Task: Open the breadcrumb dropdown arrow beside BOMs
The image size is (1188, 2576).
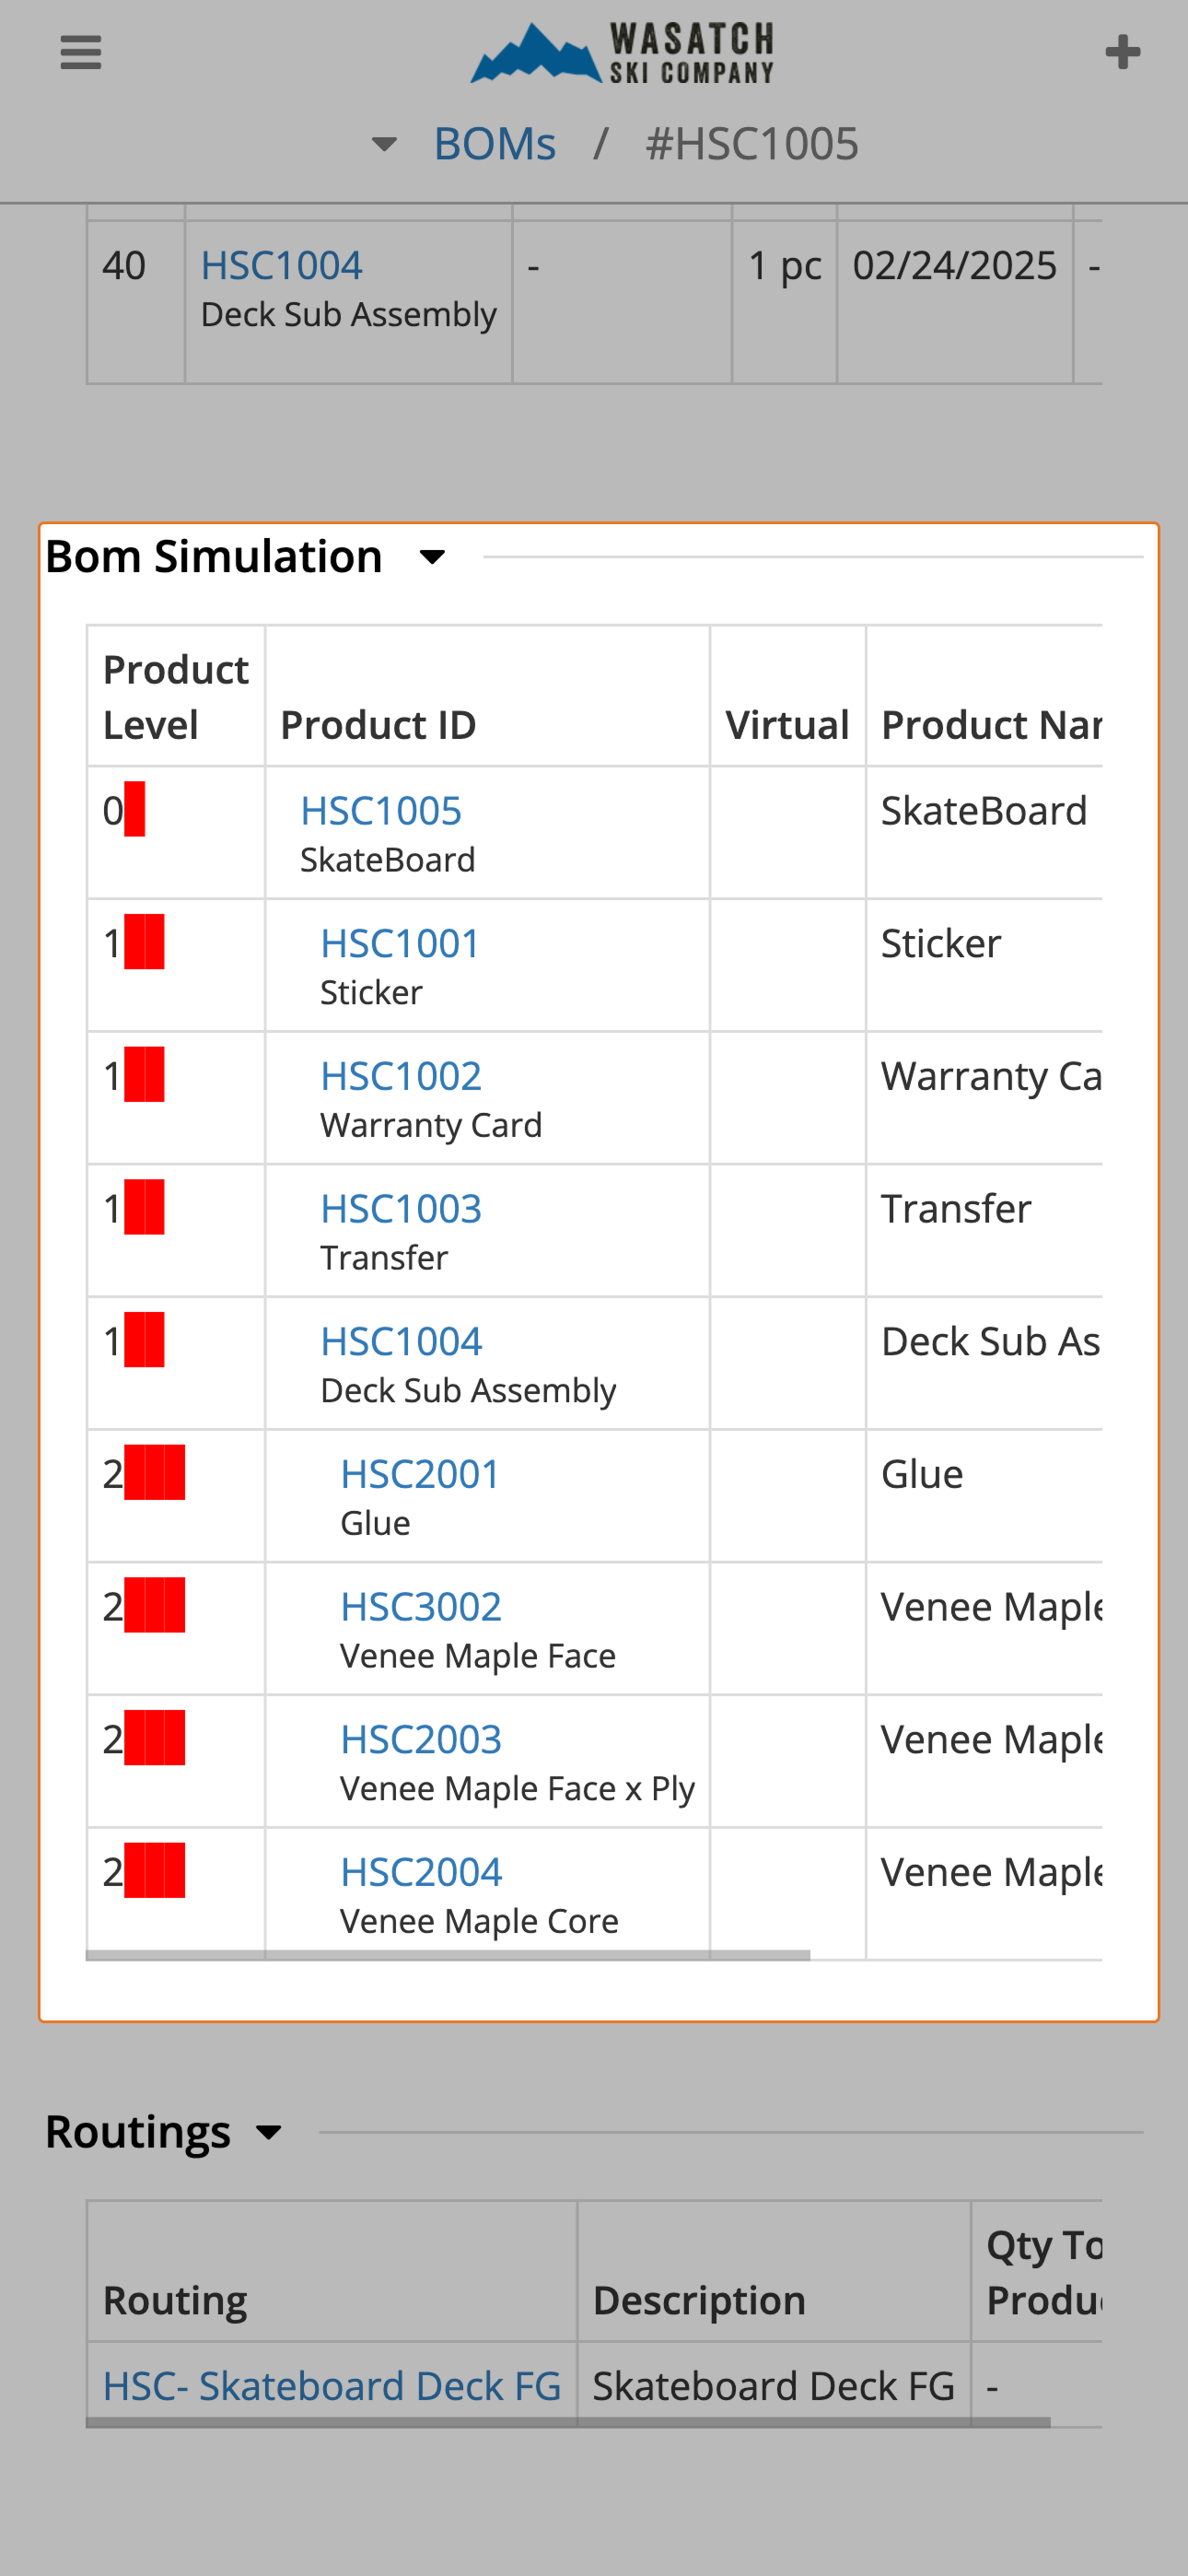Action: point(384,145)
